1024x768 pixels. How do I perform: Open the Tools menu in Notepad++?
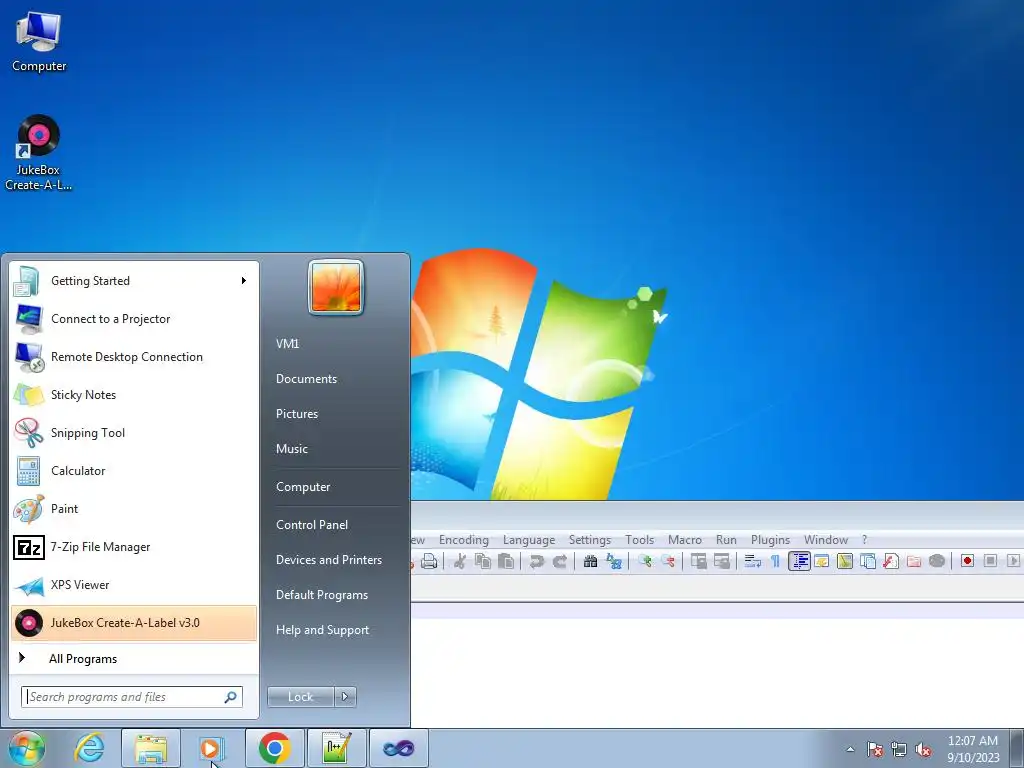coord(639,540)
